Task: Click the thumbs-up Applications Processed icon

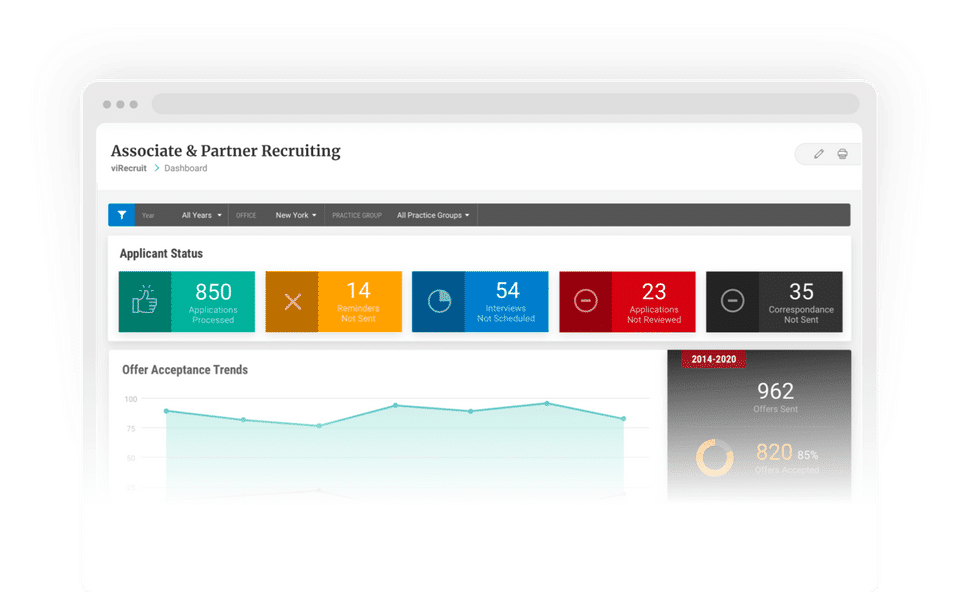Action: (144, 301)
